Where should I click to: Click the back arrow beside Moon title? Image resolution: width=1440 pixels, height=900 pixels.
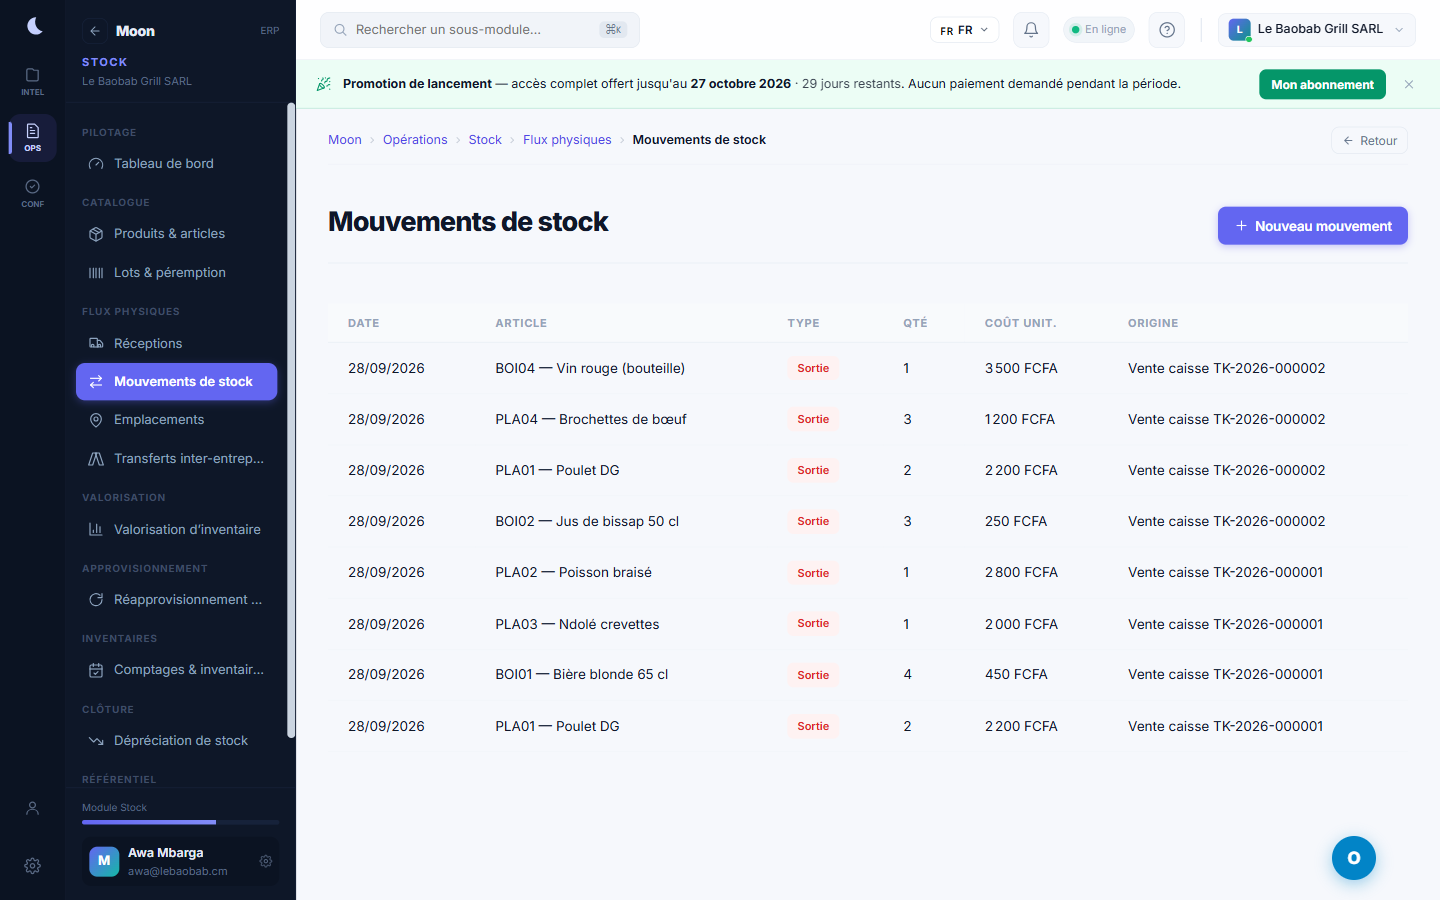pos(94,31)
